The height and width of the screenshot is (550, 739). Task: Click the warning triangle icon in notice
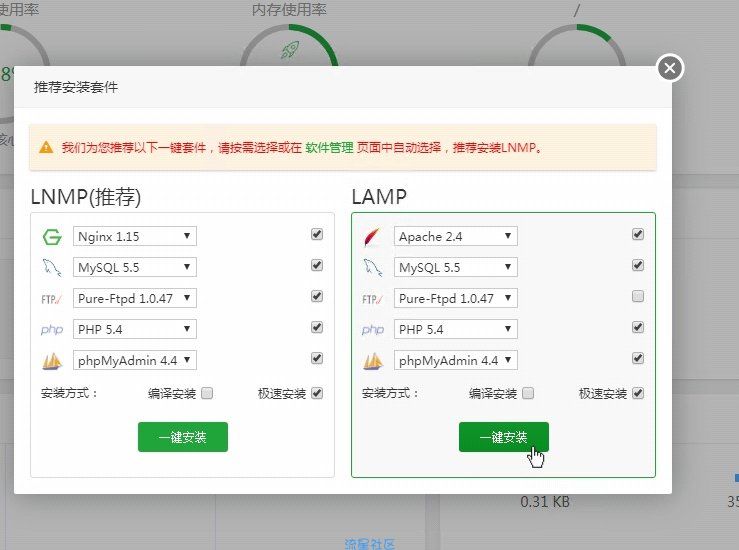pyautogui.click(x=46, y=148)
